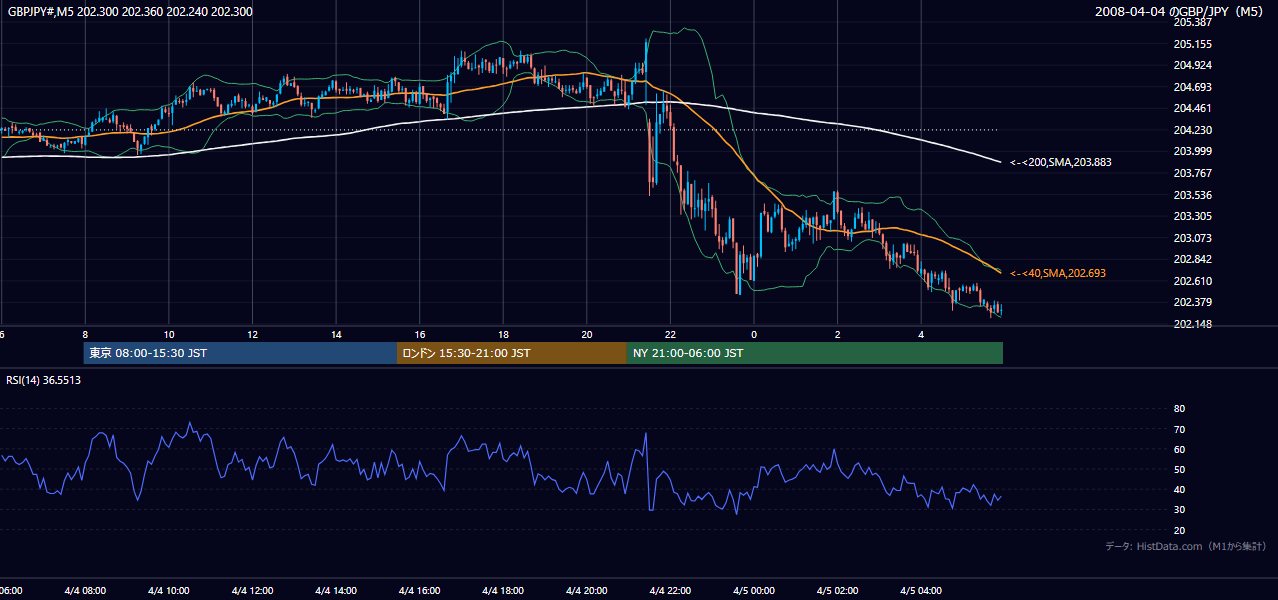Viewport: 1278px width, 600px height.
Task: Click the HistData.com data source credit
Action: coord(1186,546)
